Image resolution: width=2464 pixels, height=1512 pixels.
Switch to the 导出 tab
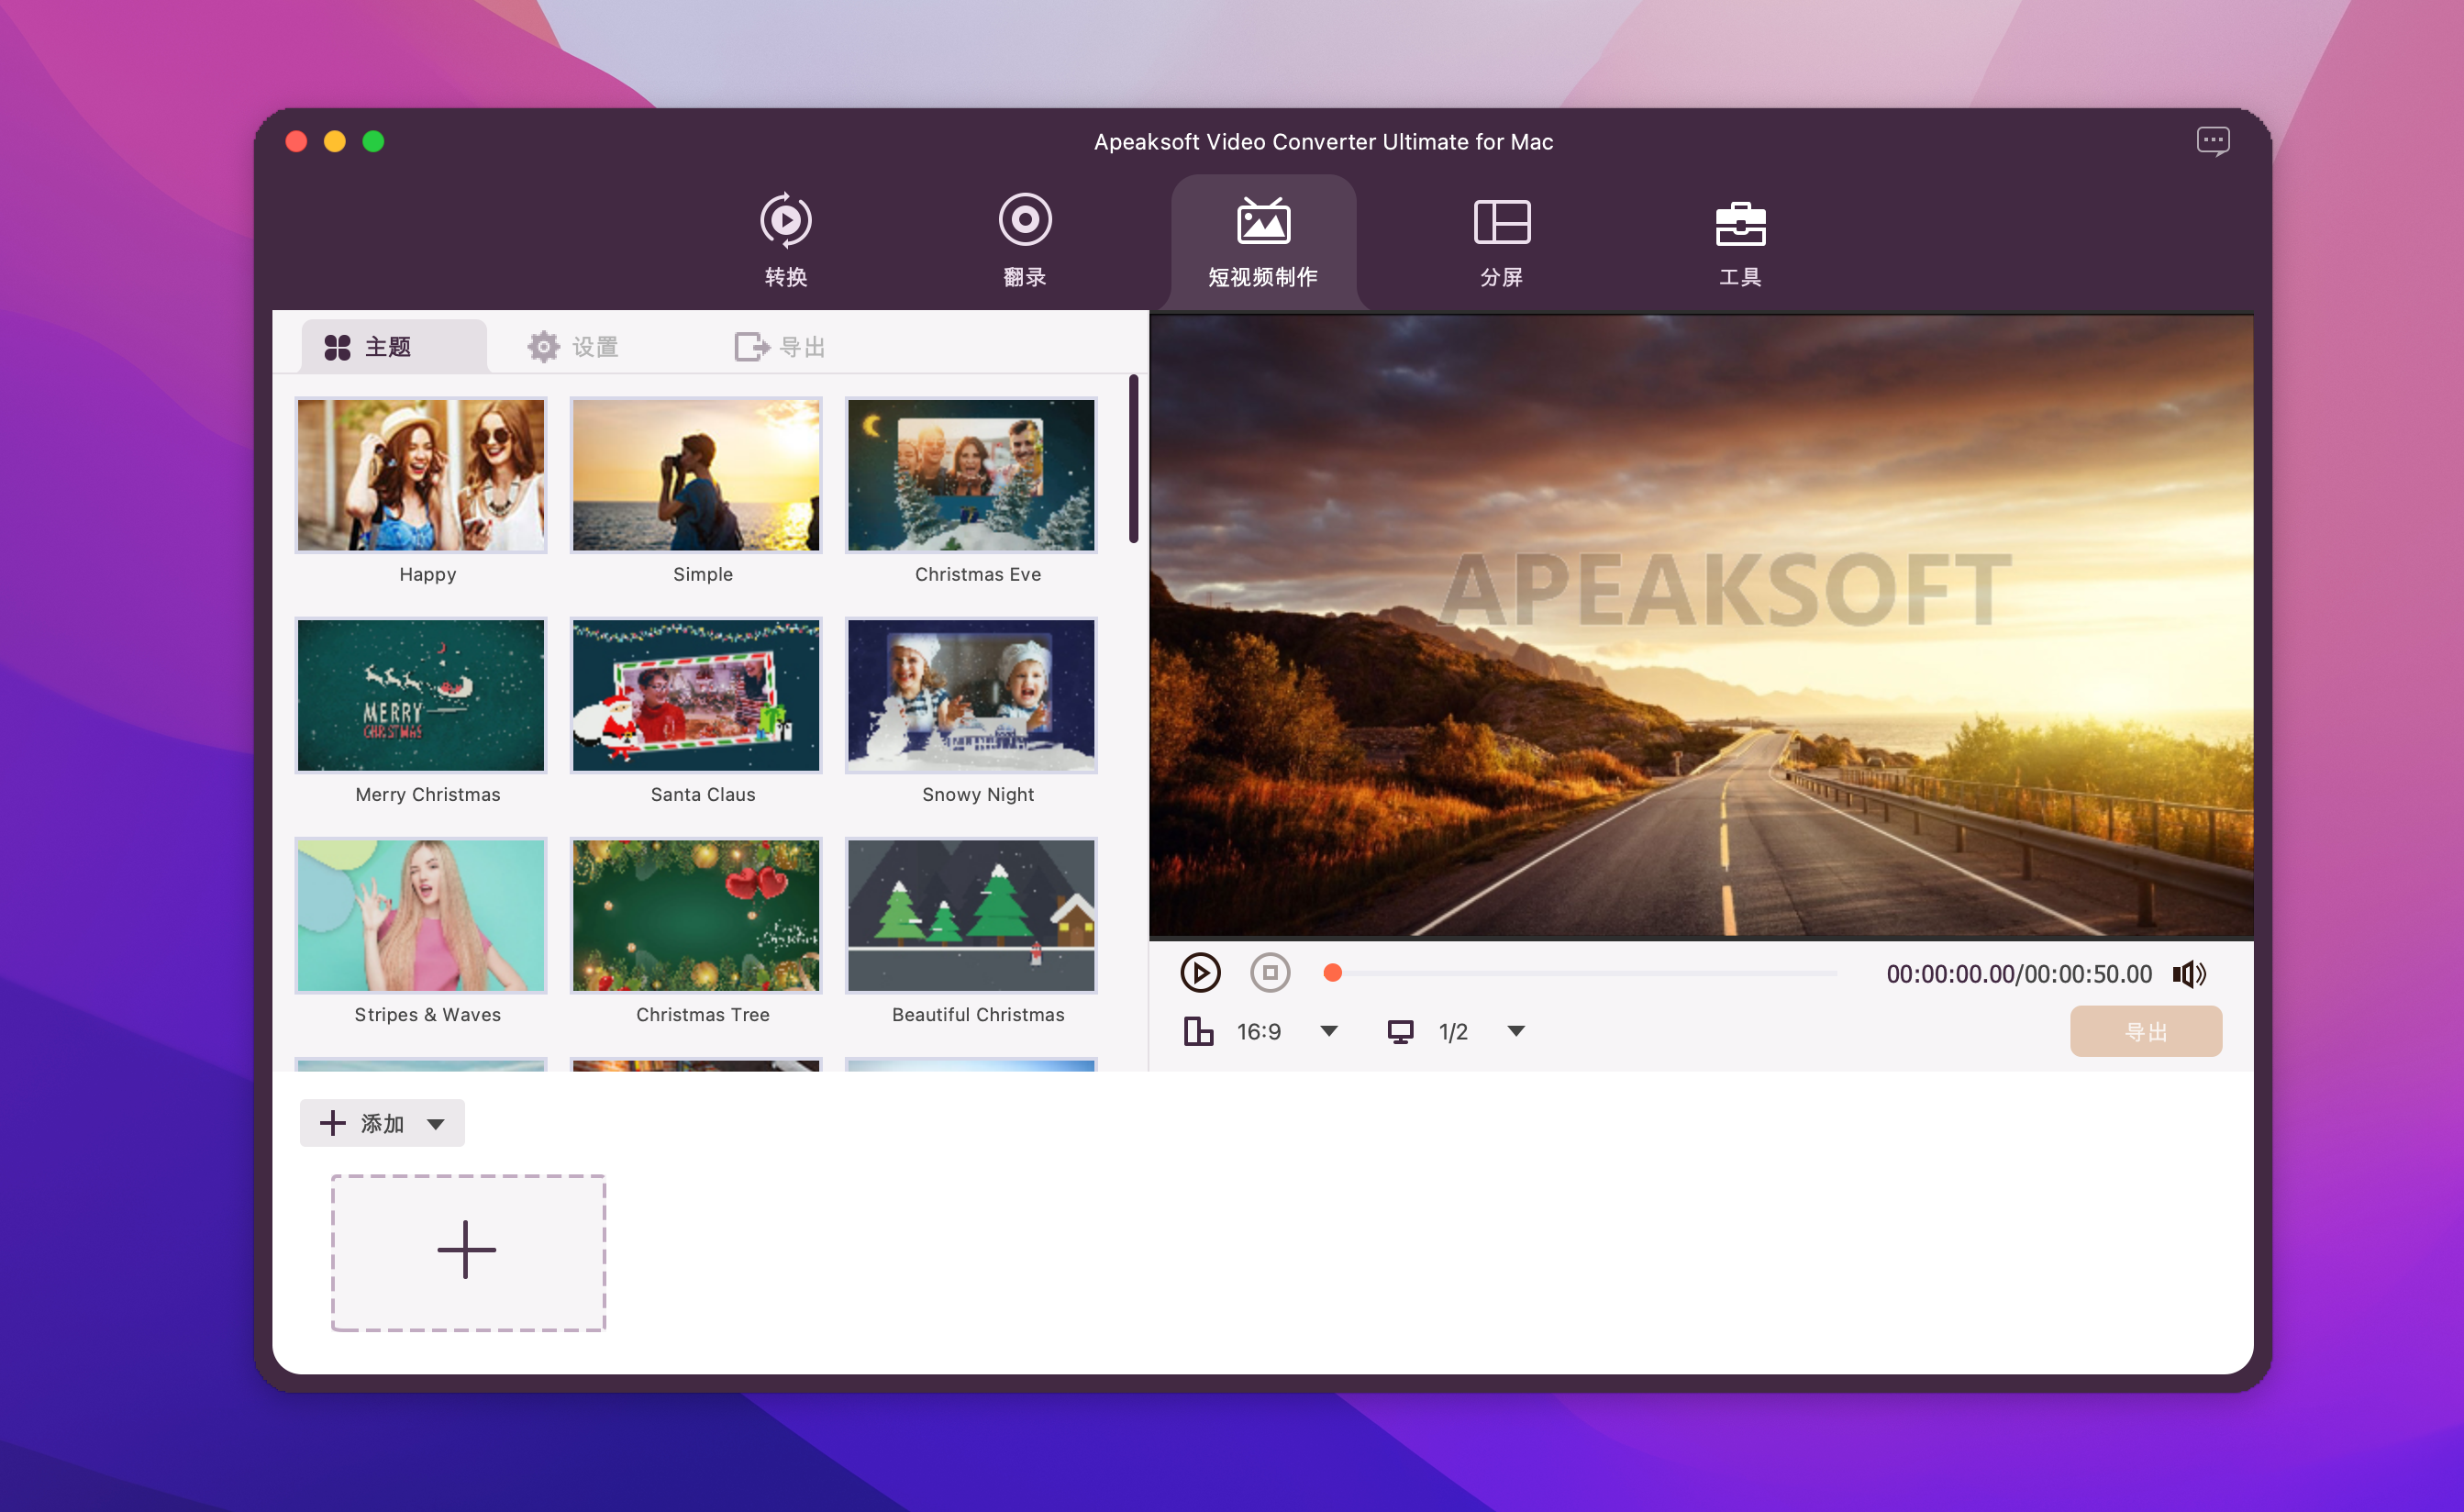pyautogui.click(x=780, y=347)
